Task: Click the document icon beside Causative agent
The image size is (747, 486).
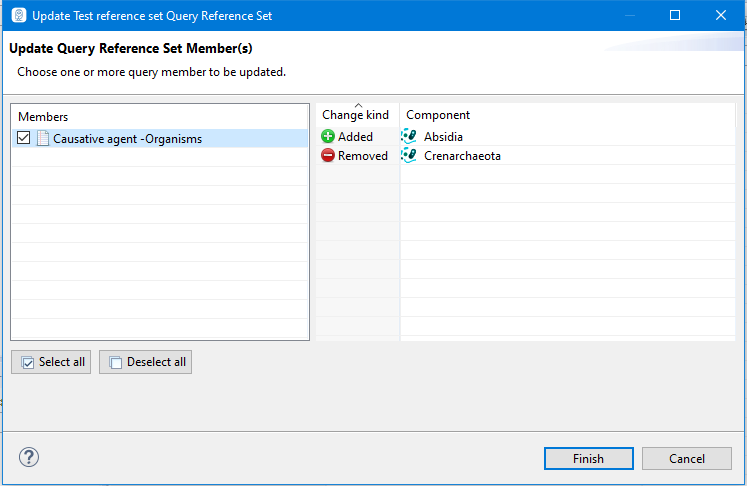Action: 43,139
